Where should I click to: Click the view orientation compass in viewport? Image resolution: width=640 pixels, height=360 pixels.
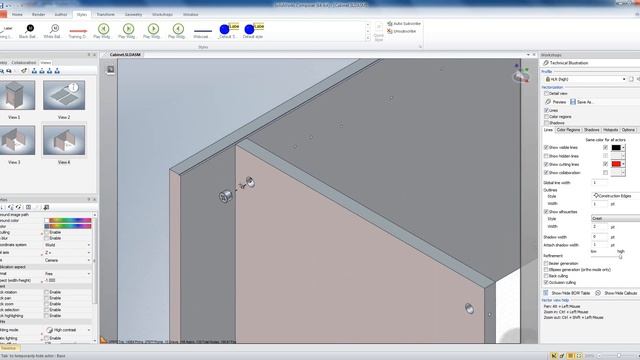point(521,74)
